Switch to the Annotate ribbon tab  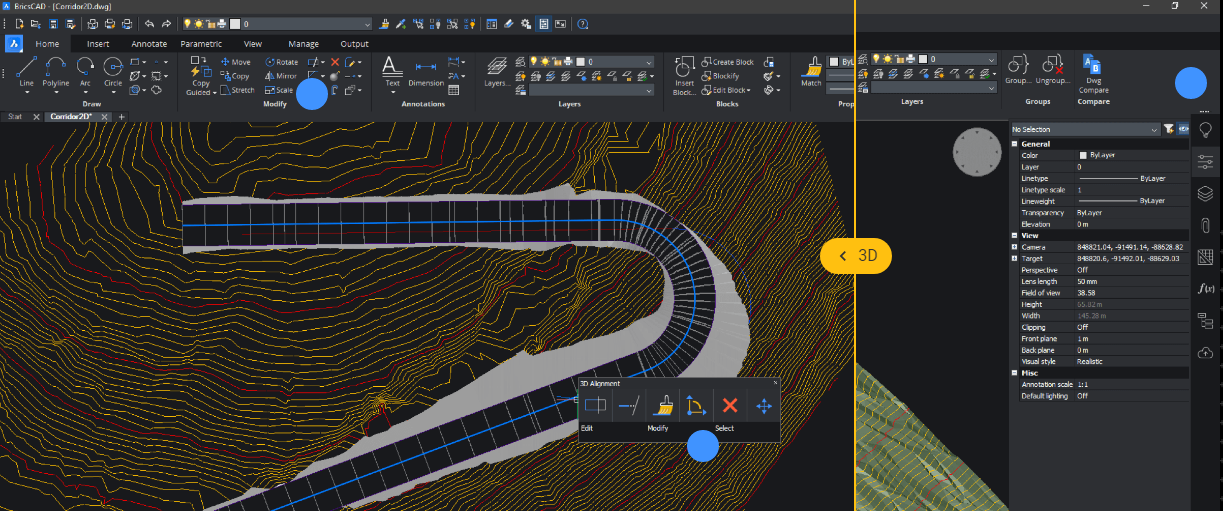(149, 44)
